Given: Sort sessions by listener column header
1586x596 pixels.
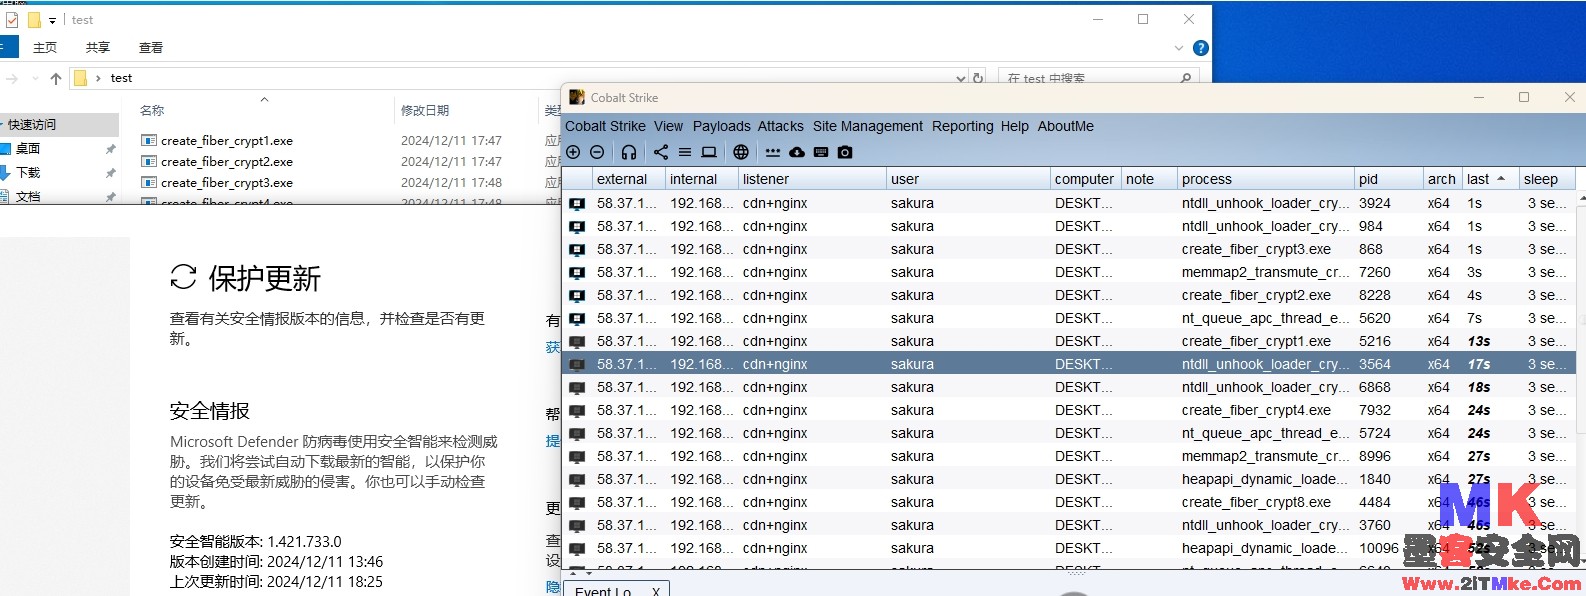Looking at the screenshot, I should [x=811, y=179].
